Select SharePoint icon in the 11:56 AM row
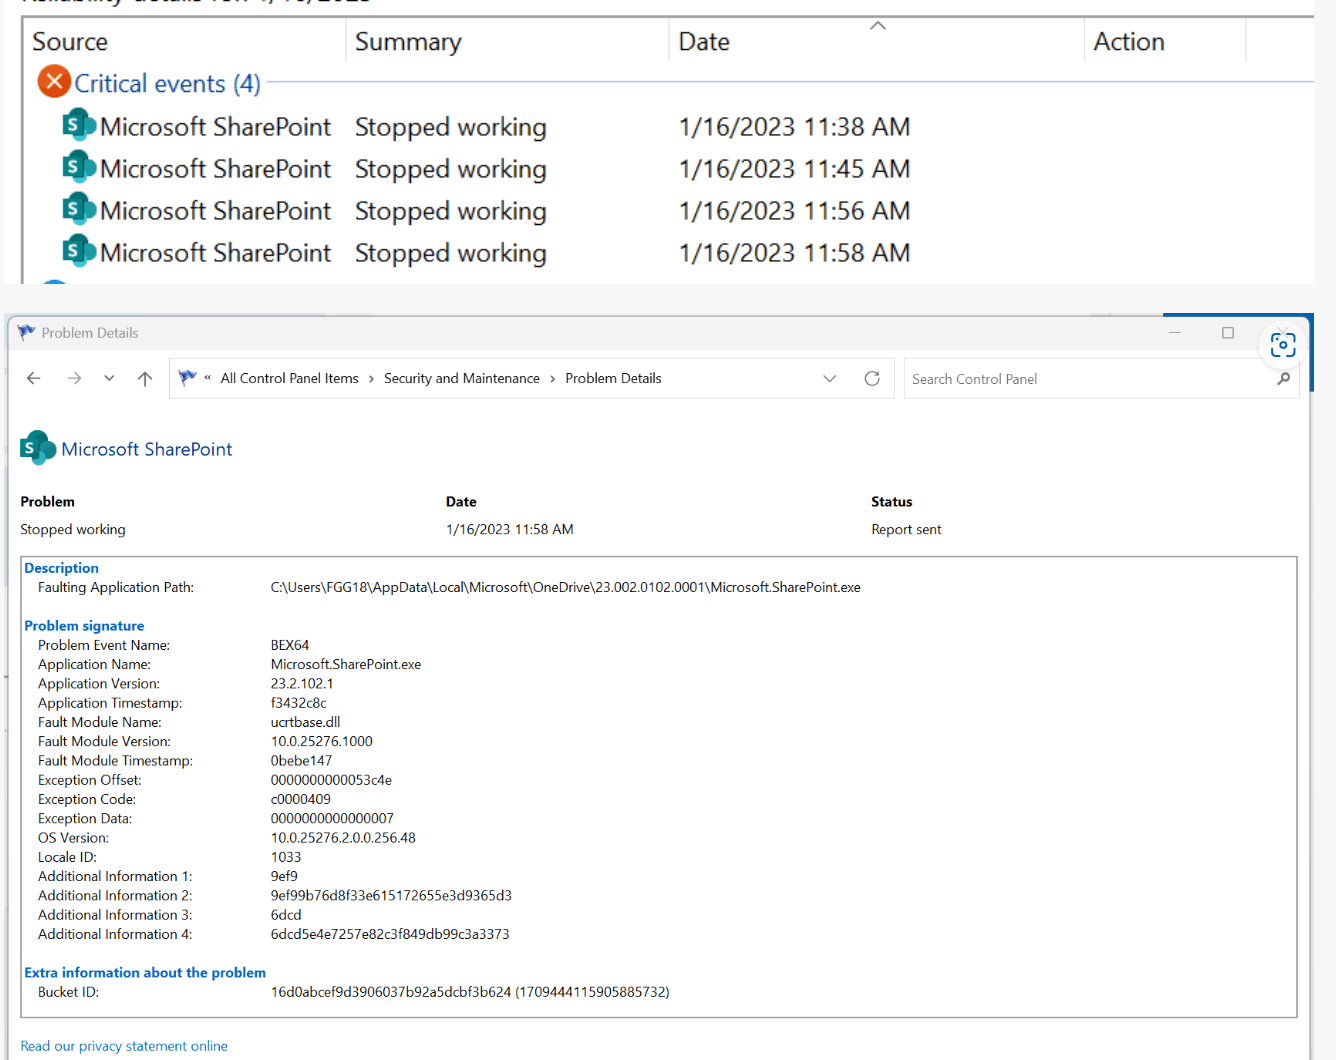The image size is (1336, 1060). pos(79,210)
